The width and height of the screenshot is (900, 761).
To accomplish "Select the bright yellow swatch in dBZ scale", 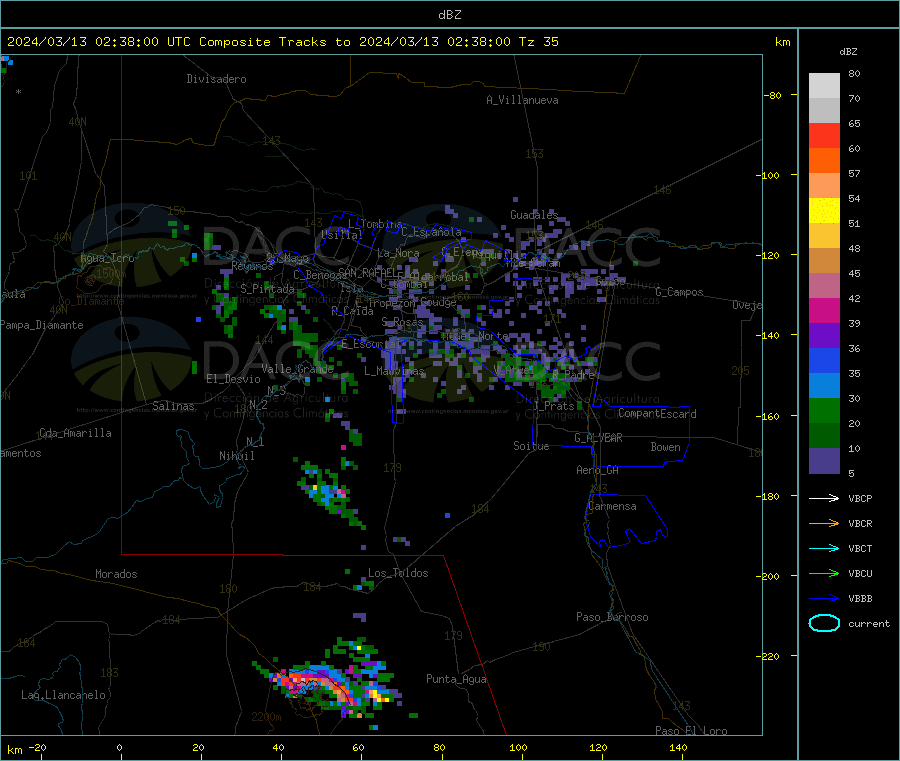I will (824, 211).
